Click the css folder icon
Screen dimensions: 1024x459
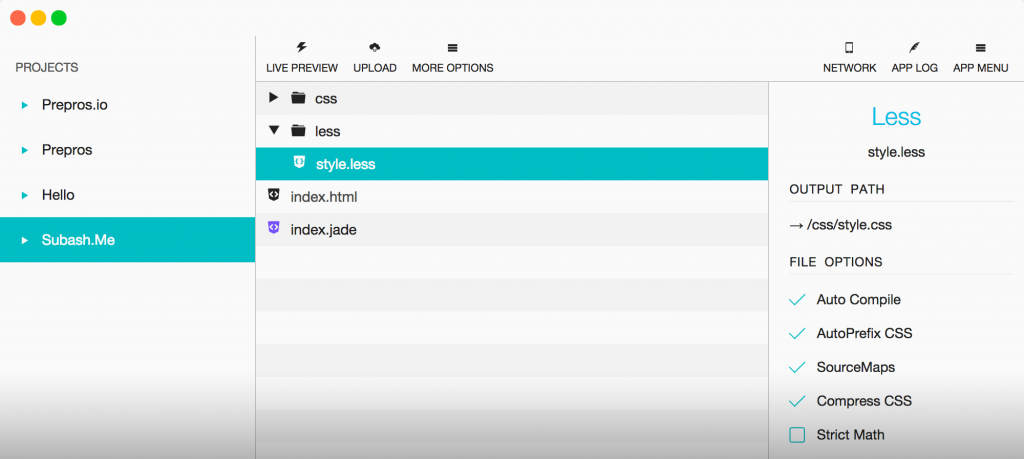point(298,98)
